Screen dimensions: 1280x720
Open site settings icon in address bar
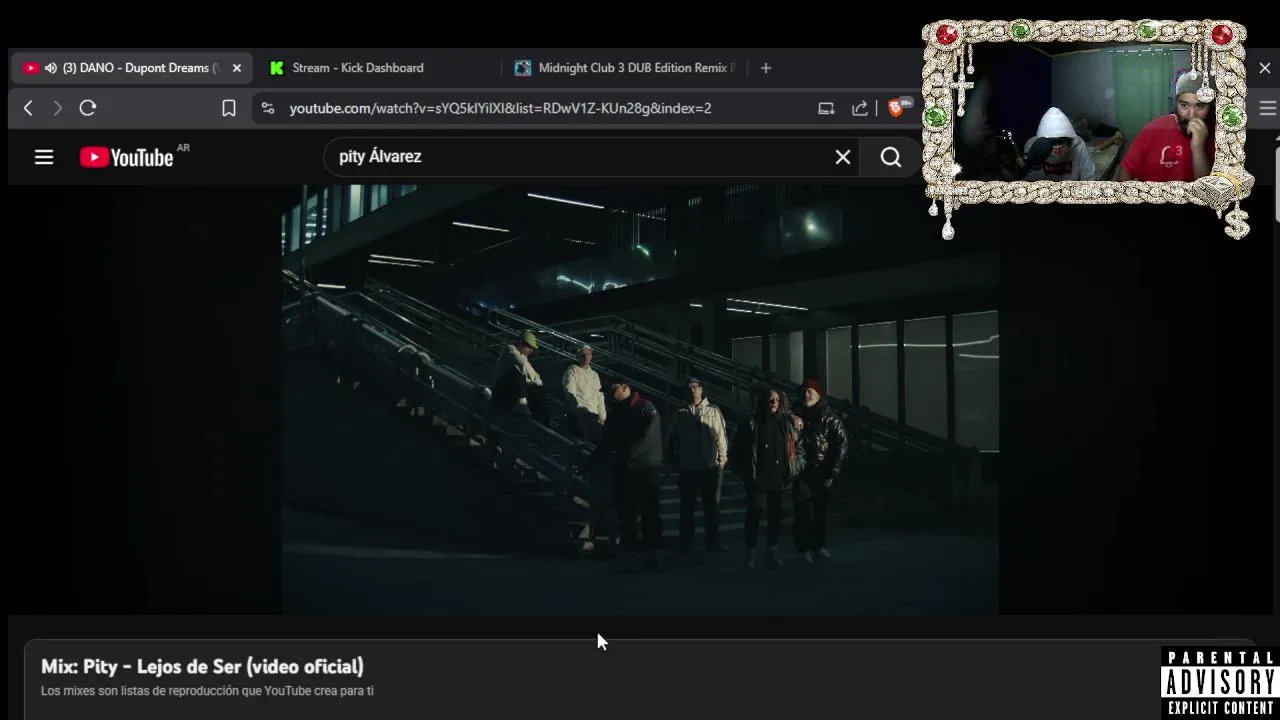pyautogui.click(x=268, y=108)
